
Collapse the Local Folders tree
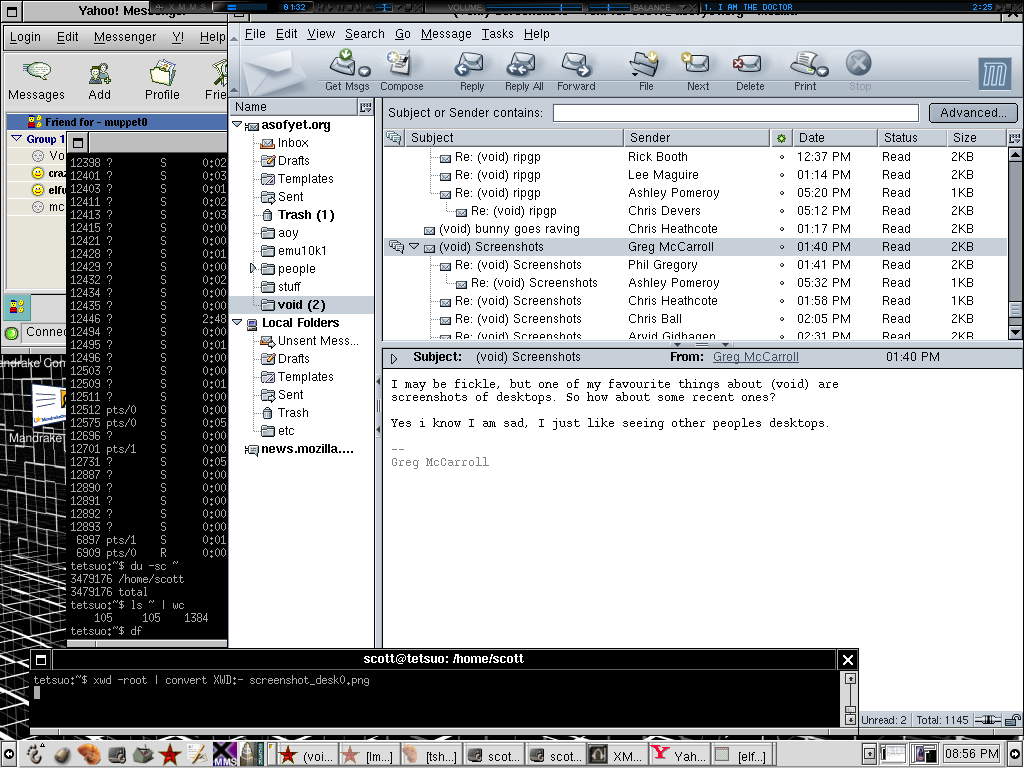[x=238, y=323]
